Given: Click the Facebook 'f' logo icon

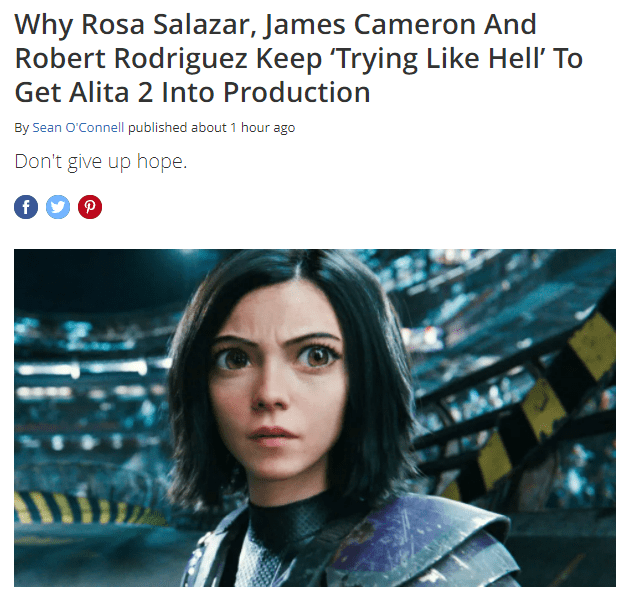Looking at the screenshot, I should [26, 207].
